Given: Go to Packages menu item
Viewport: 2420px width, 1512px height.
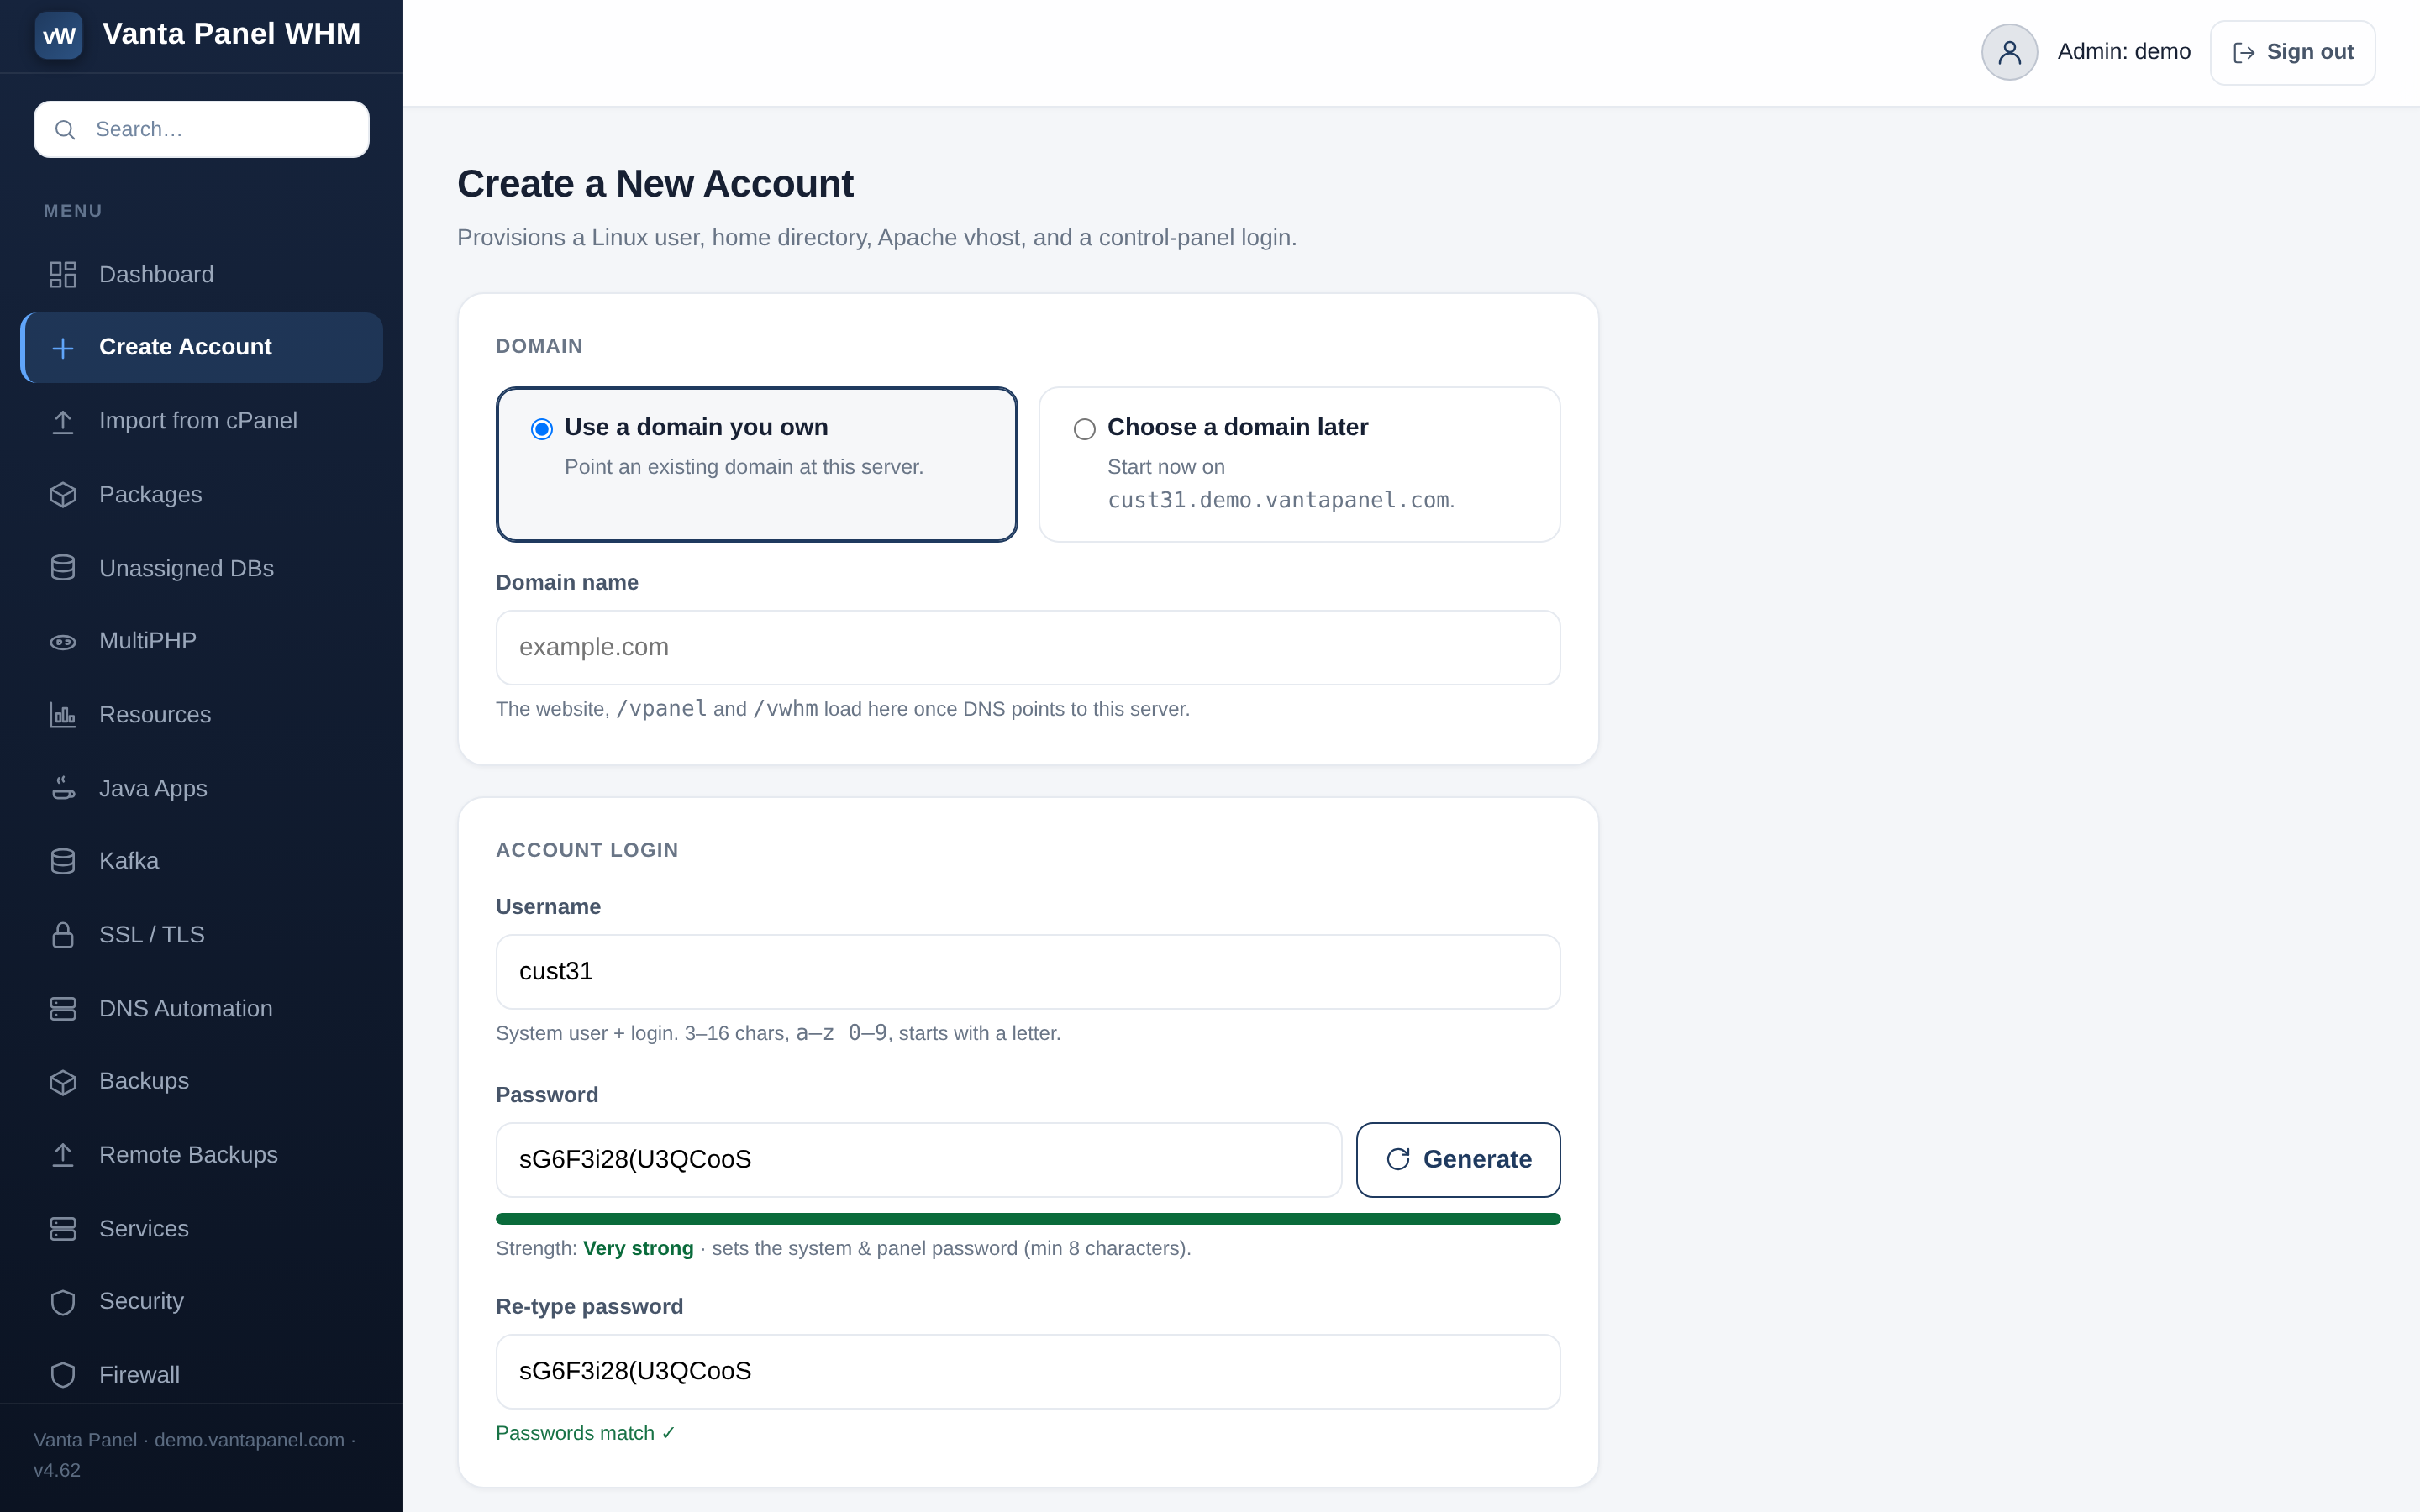Looking at the screenshot, I should [x=201, y=495].
